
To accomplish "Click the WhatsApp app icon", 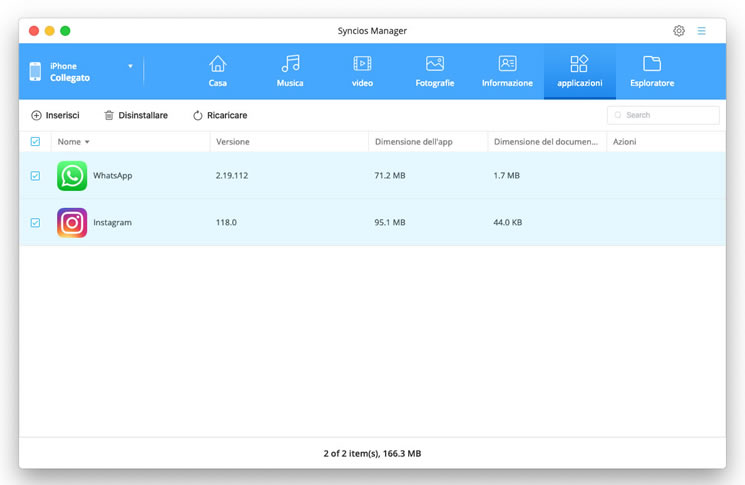I will 72,176.
